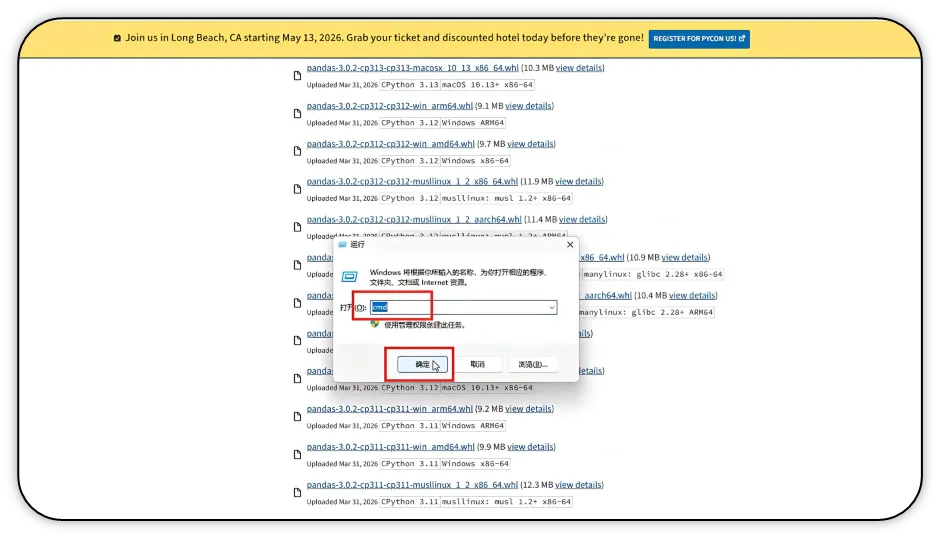Click "musllinux: musl 1.2+ x86-64" under cp312
The image size is (940, 538).
coord(507,198)
